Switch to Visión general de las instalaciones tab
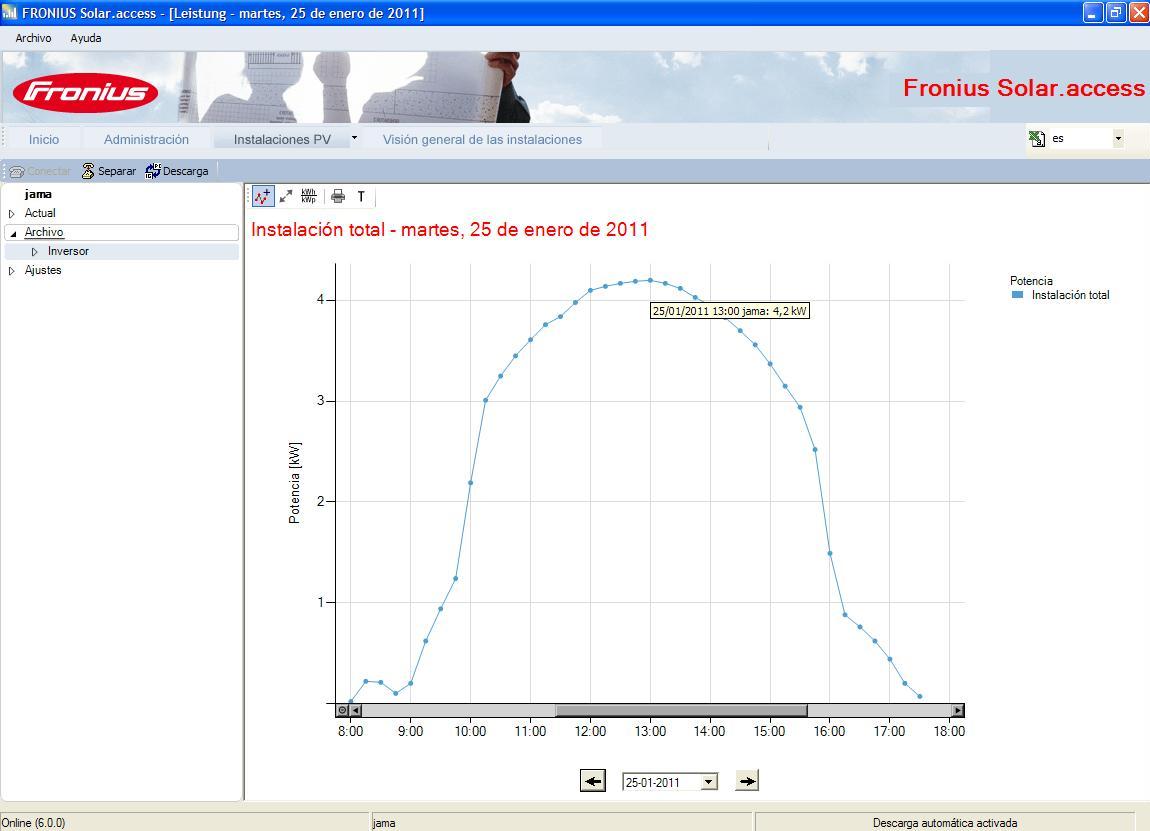Image resolution: width=1150 pixels, height=831 pixels. (482, 139)
